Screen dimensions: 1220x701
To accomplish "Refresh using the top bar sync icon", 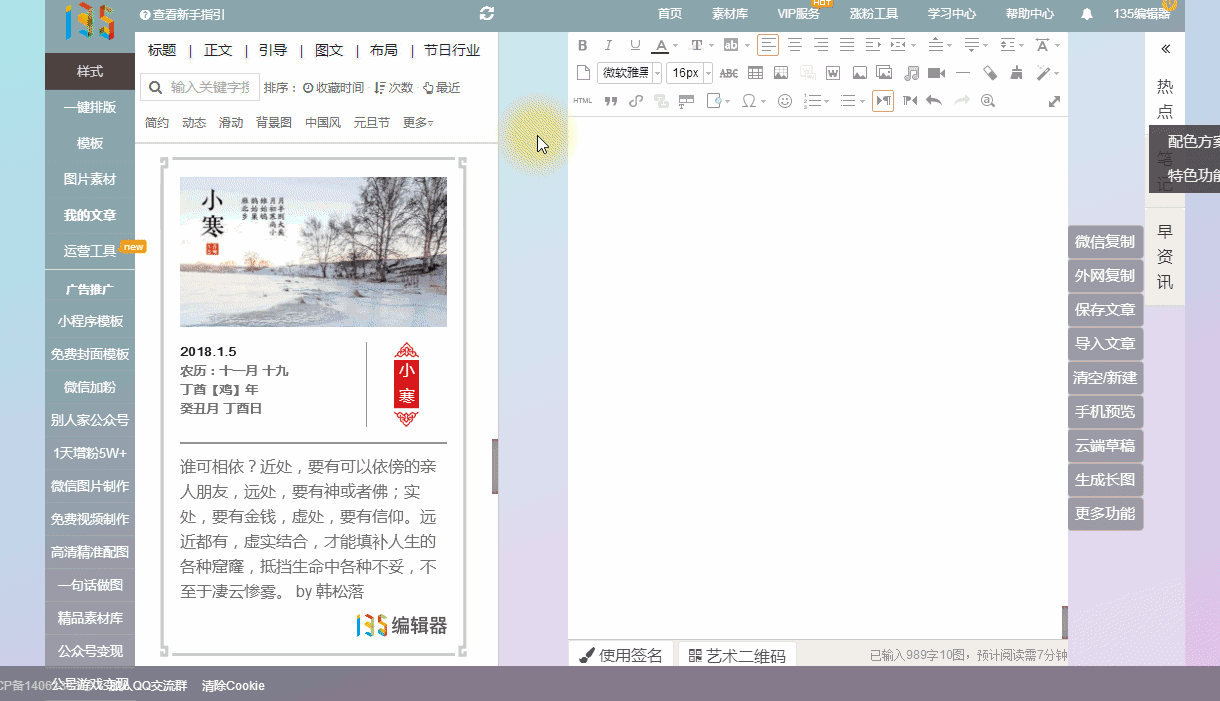I will click(487, 13).
